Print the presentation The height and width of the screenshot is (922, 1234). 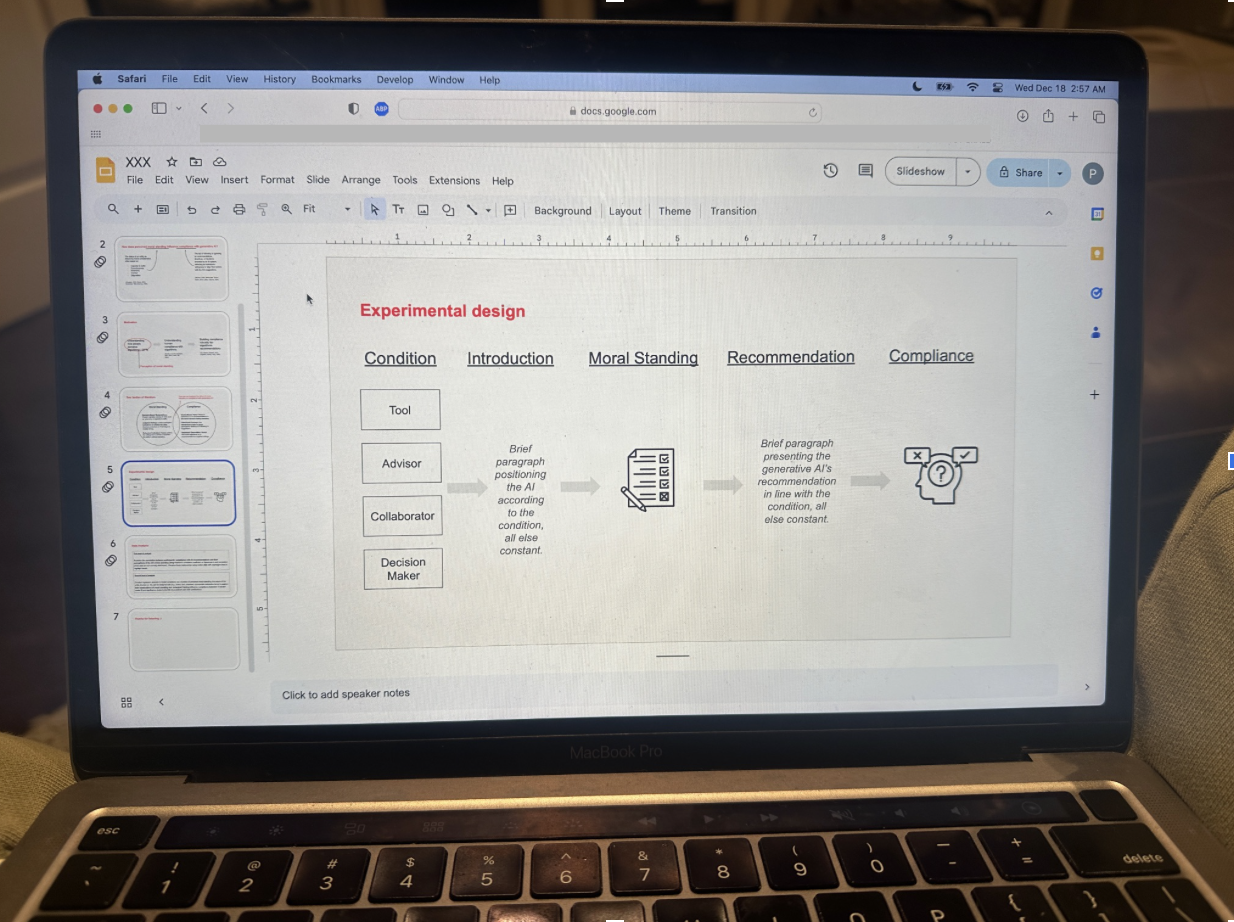tap(239, 210)
